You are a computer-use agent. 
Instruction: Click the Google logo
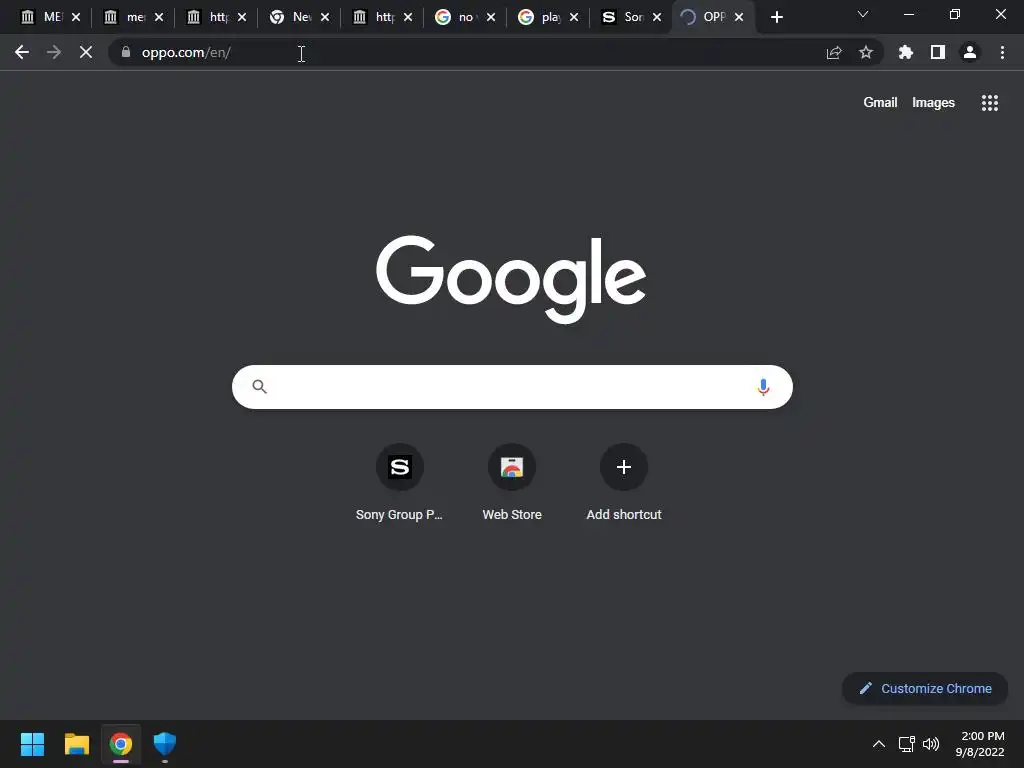tap(511, 279)
